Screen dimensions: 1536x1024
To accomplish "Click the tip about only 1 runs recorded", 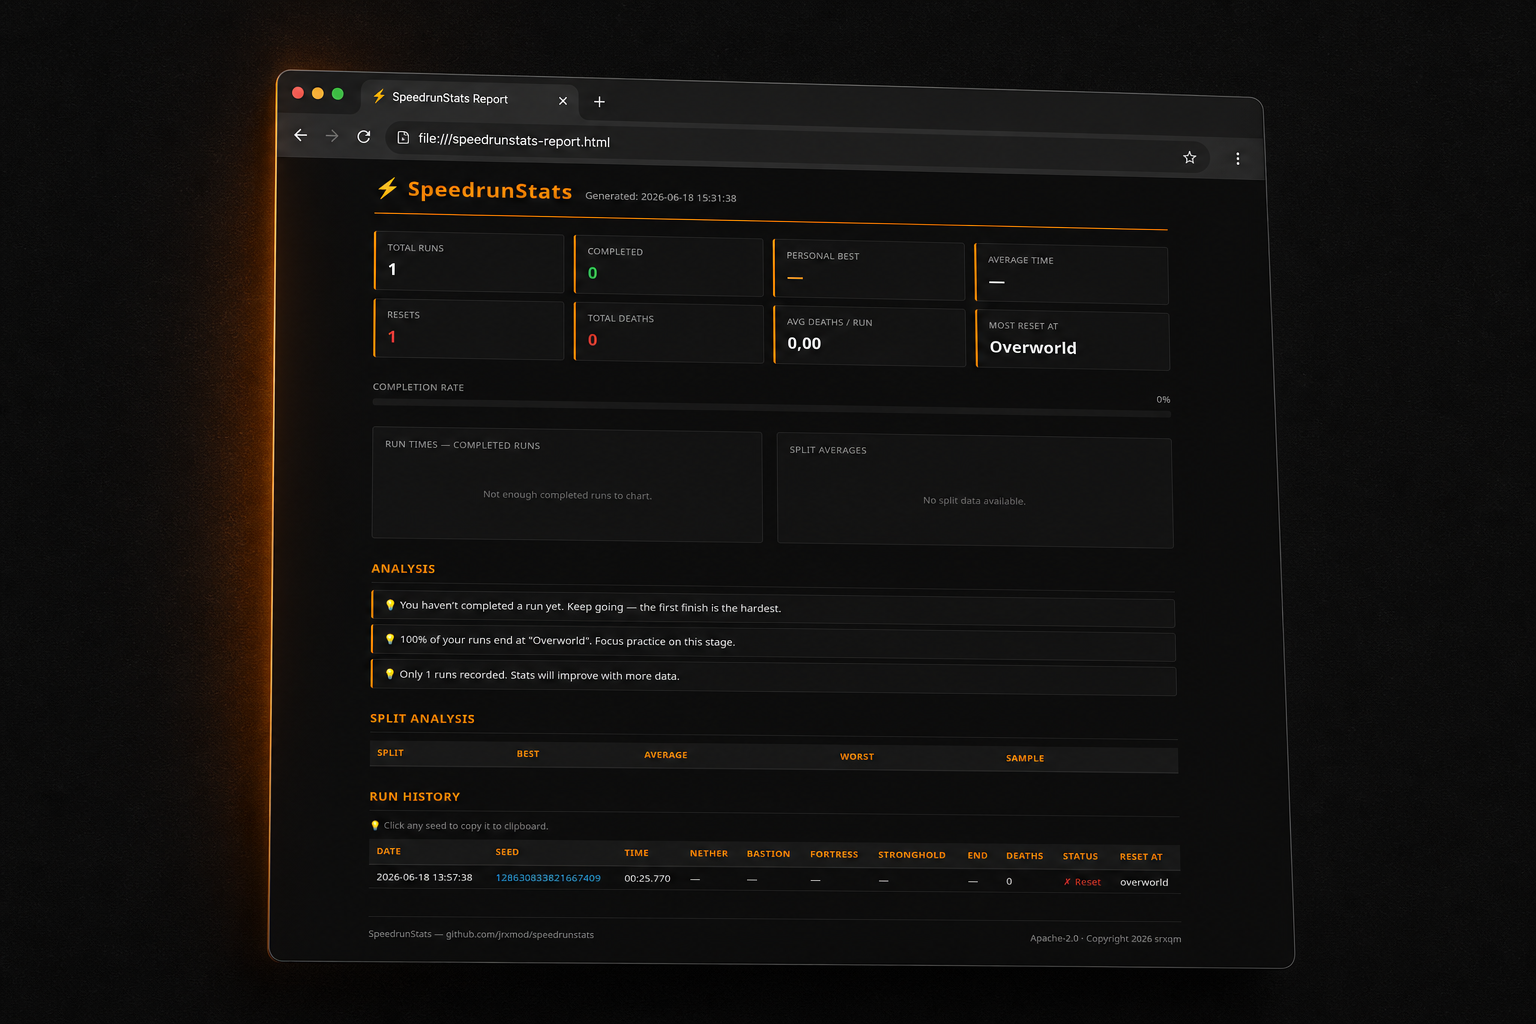I will [x=773, y=677].
